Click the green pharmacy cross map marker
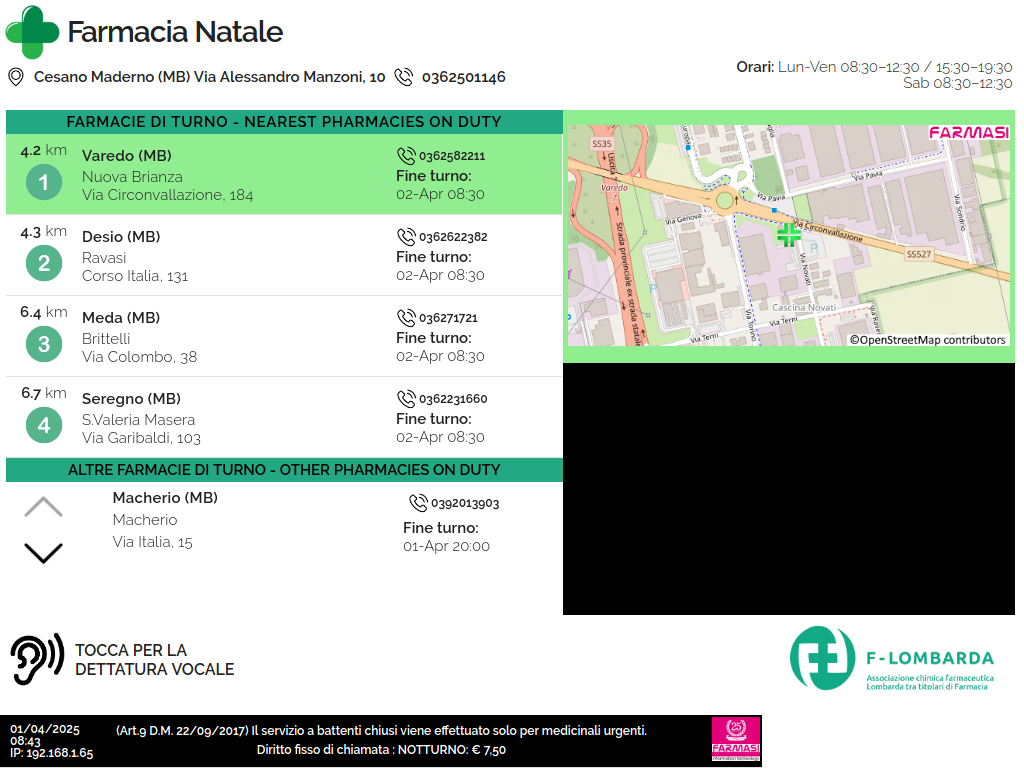This screenshot has height=768, width=1024. coord(788,234)
